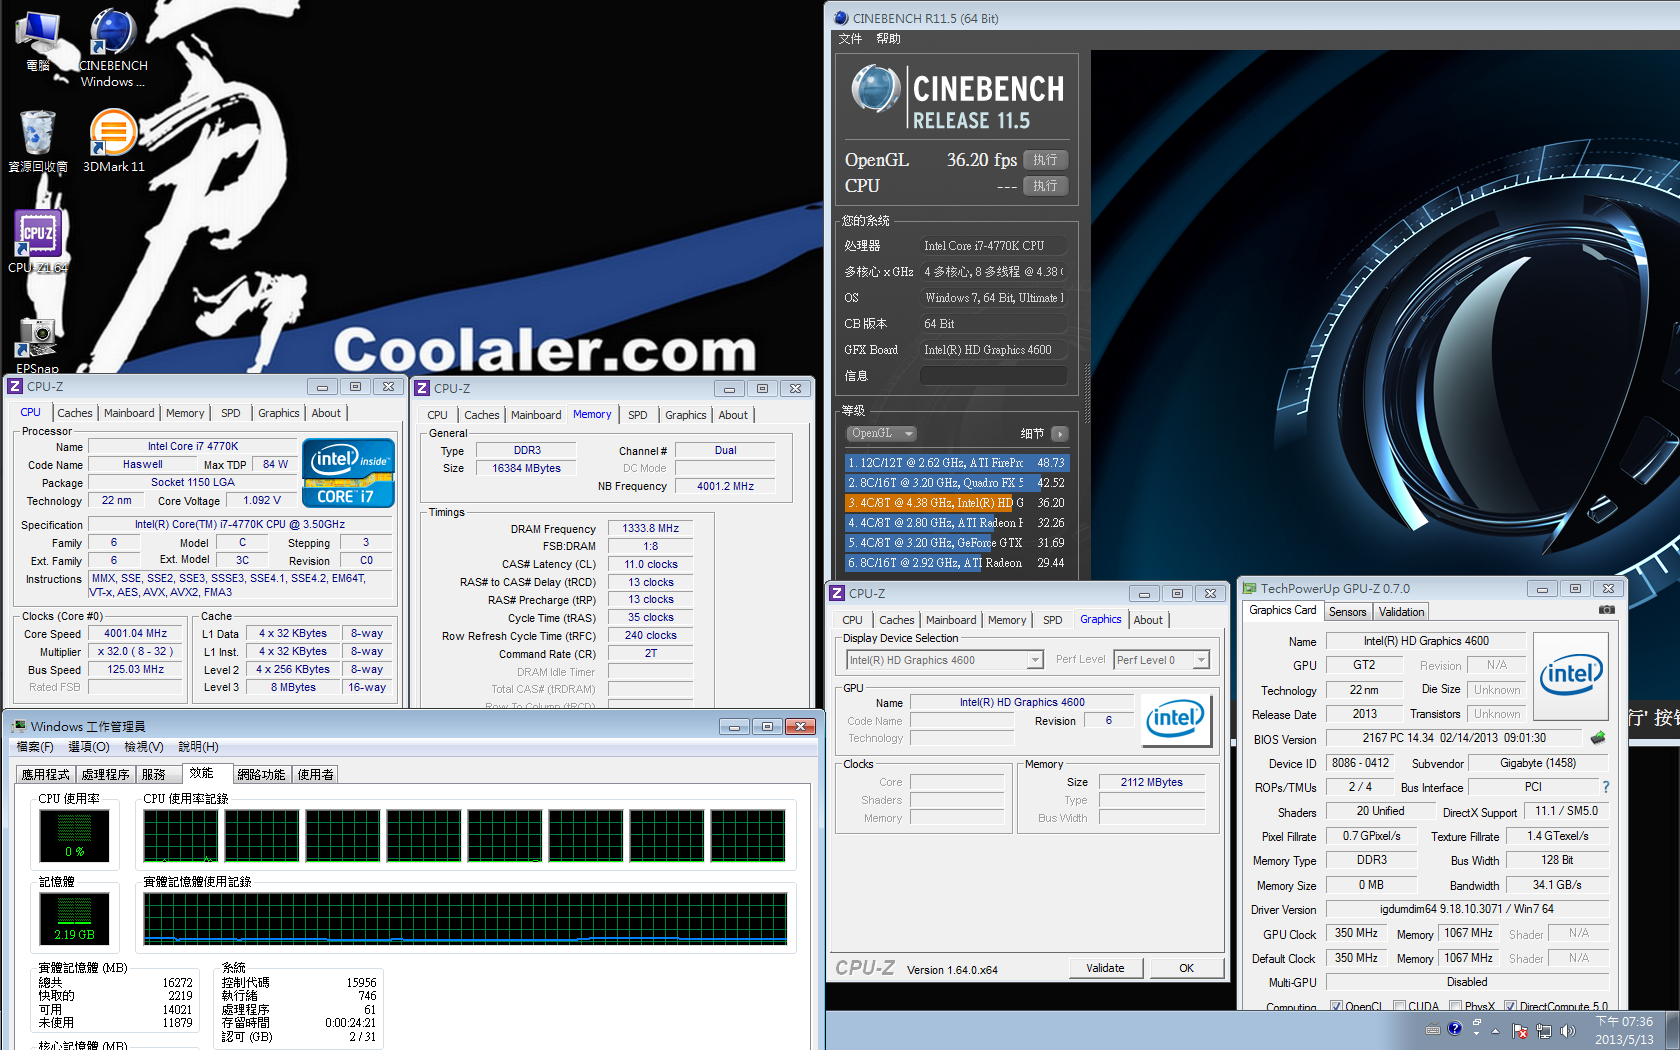Click the Show Desktop button at taskbar end
Viewport: 1680px width, 1050px height.
tap(1672, 1031)
